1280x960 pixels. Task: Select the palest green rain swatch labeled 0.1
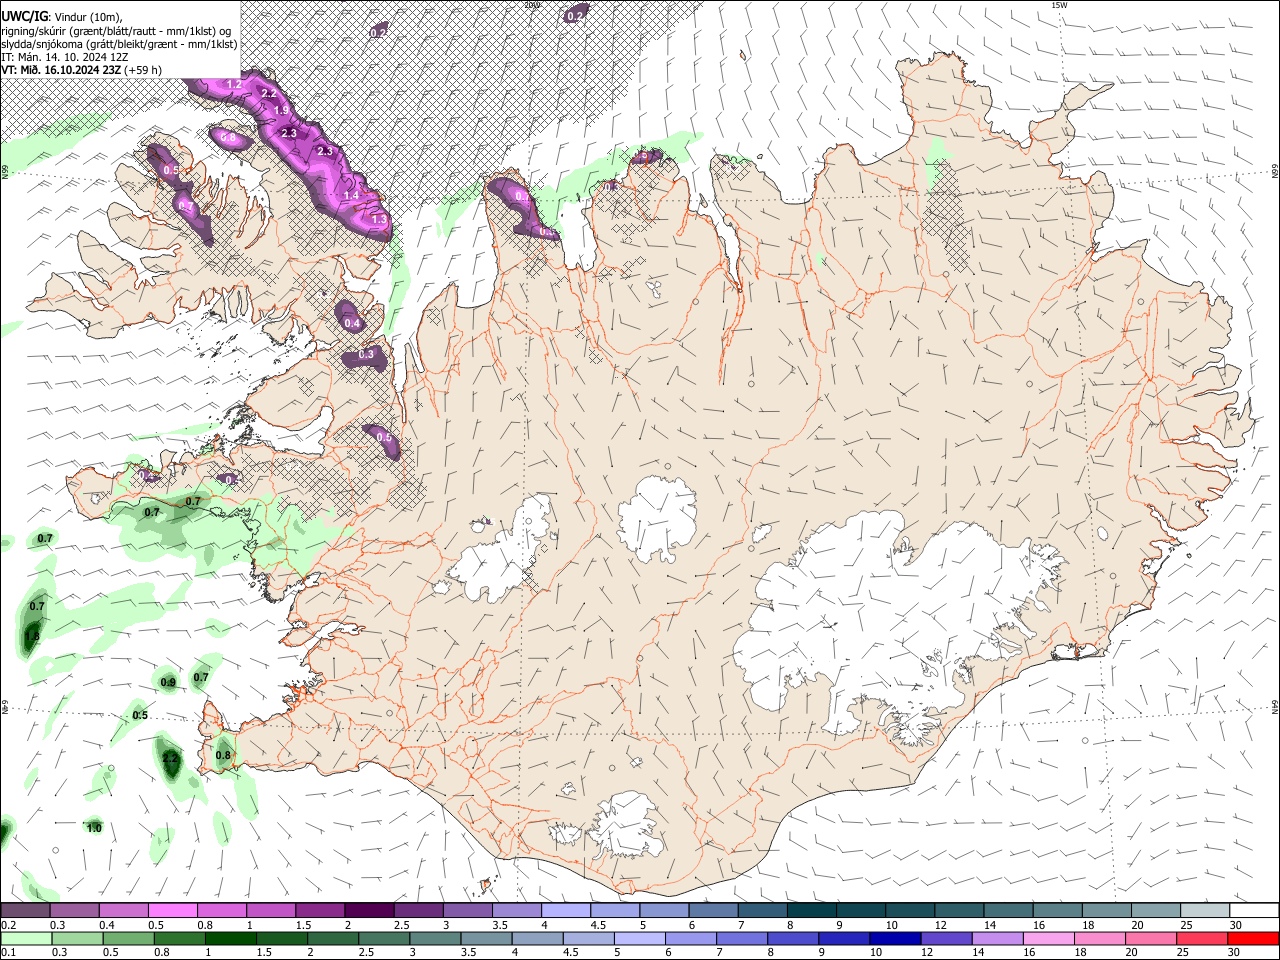tap(25, 938)
